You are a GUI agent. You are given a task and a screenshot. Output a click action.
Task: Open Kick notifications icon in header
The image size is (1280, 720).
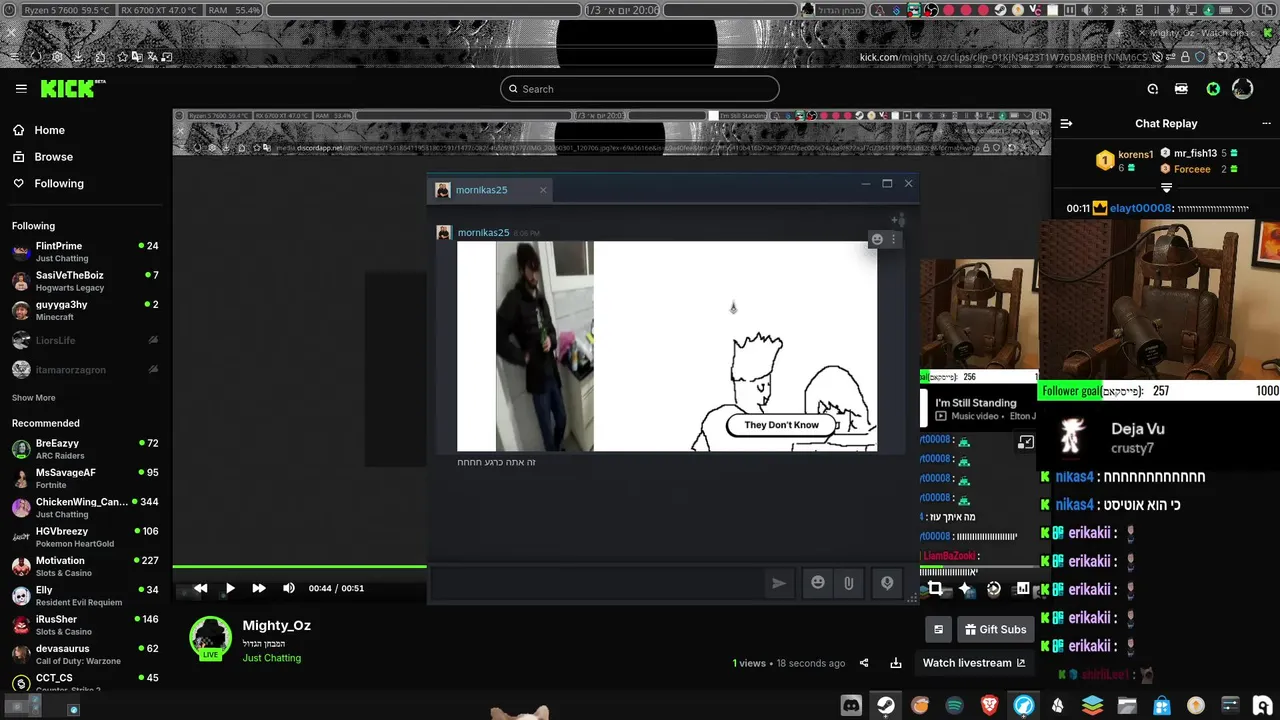coord(1153,89)
